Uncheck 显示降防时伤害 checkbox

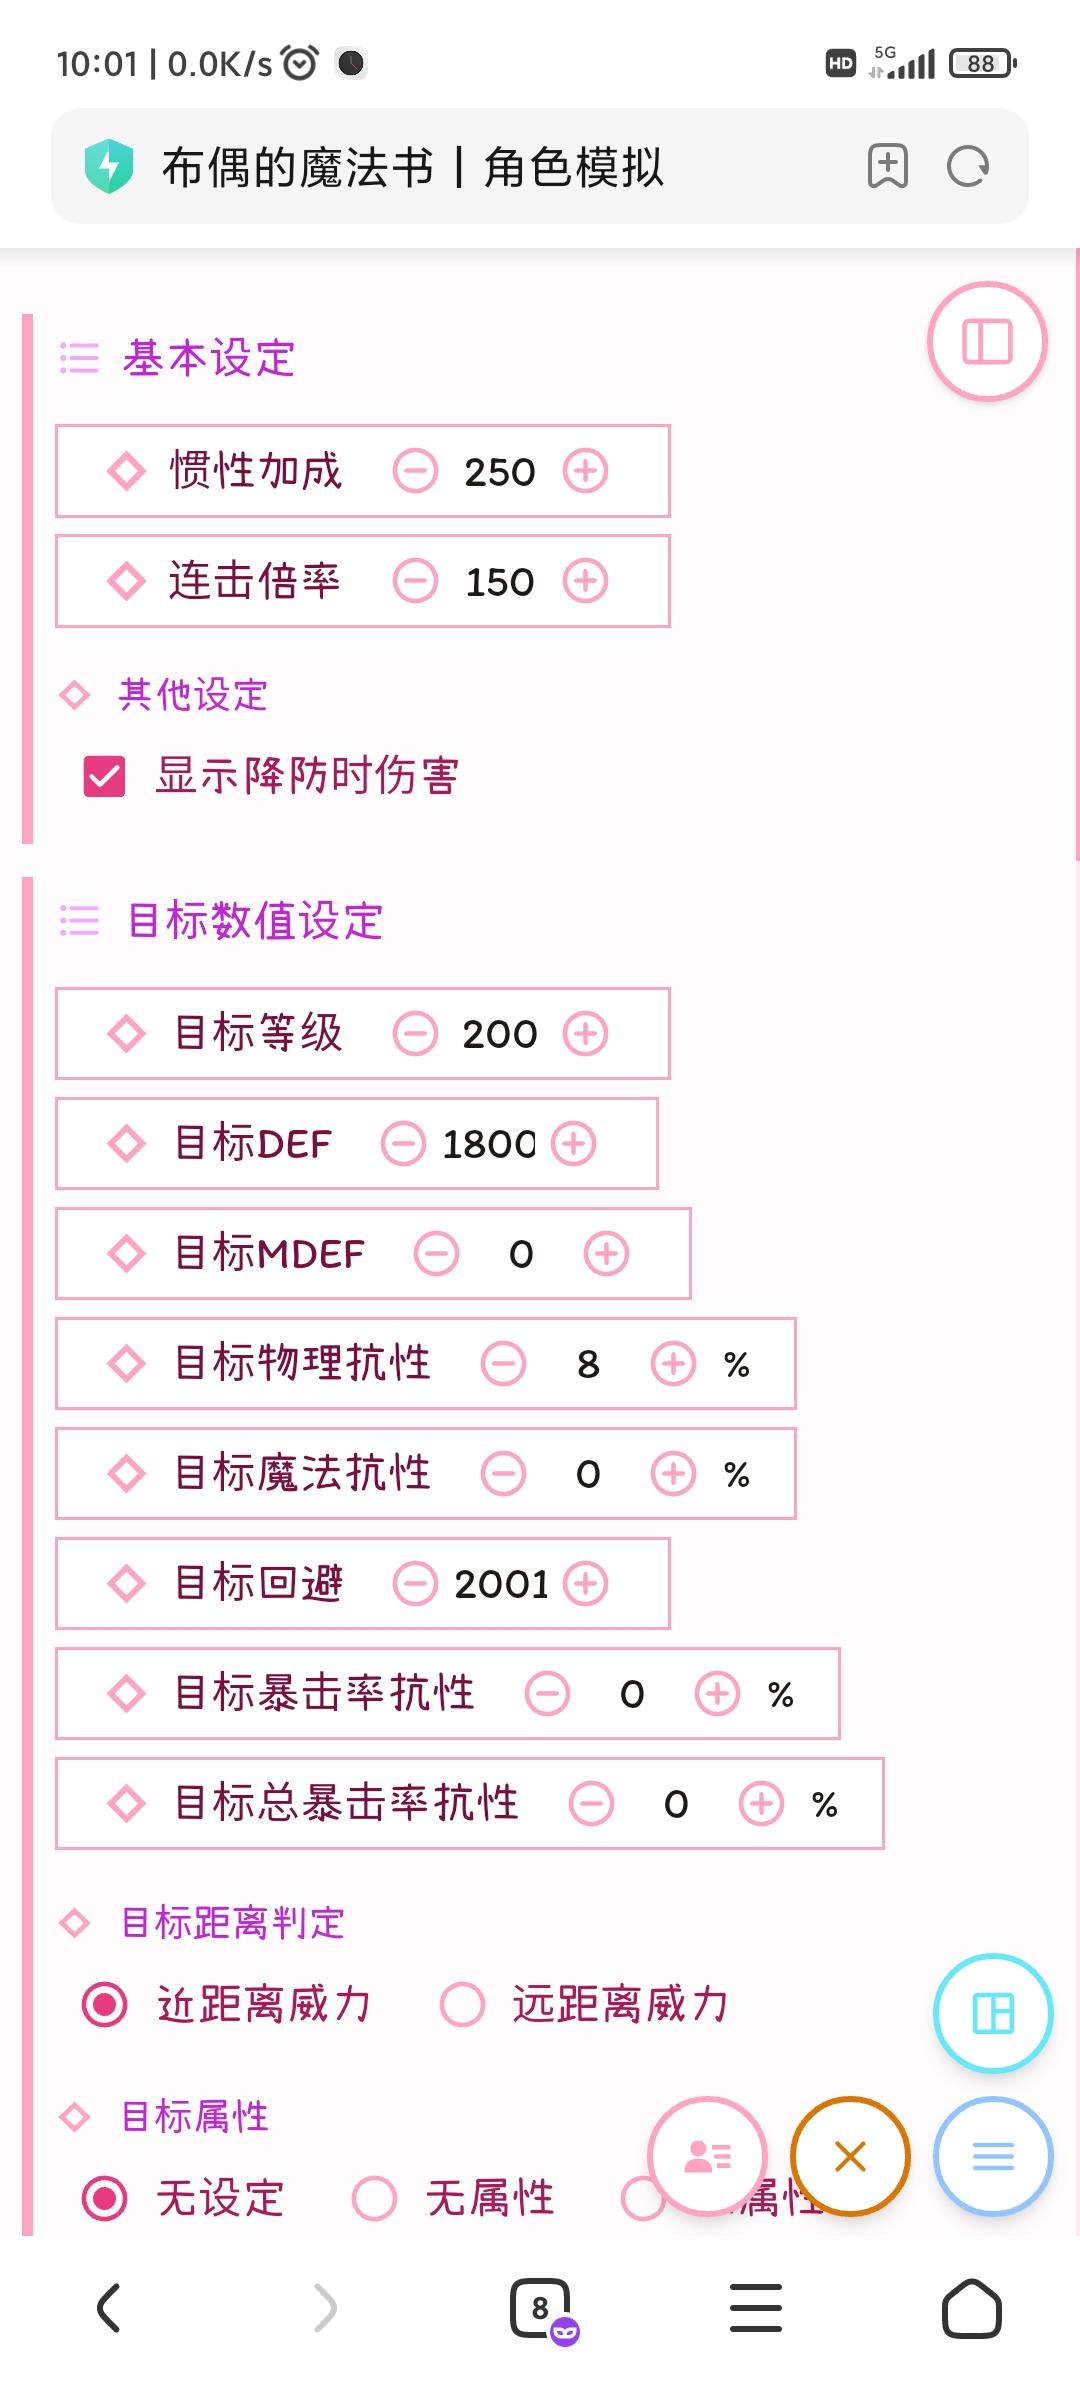(x=105, y=776)
